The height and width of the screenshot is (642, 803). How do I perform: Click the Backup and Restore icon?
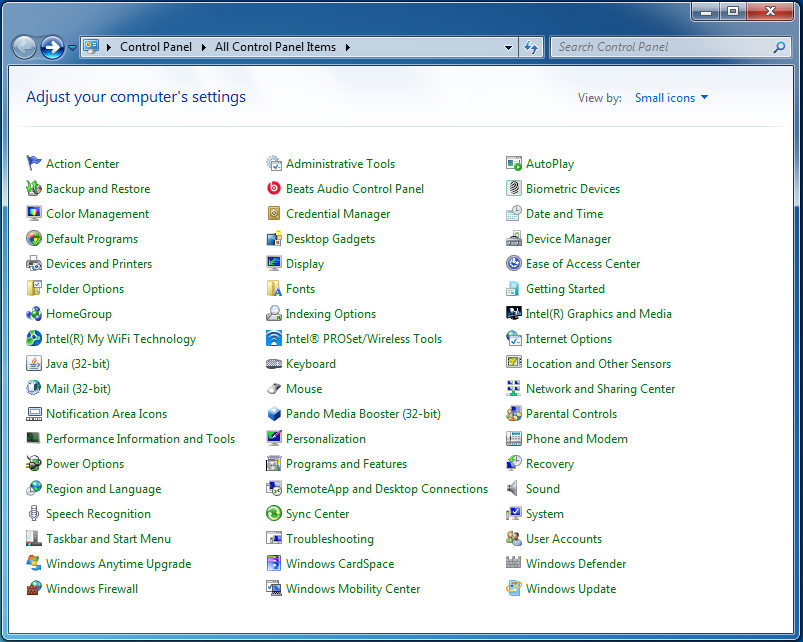34,188
